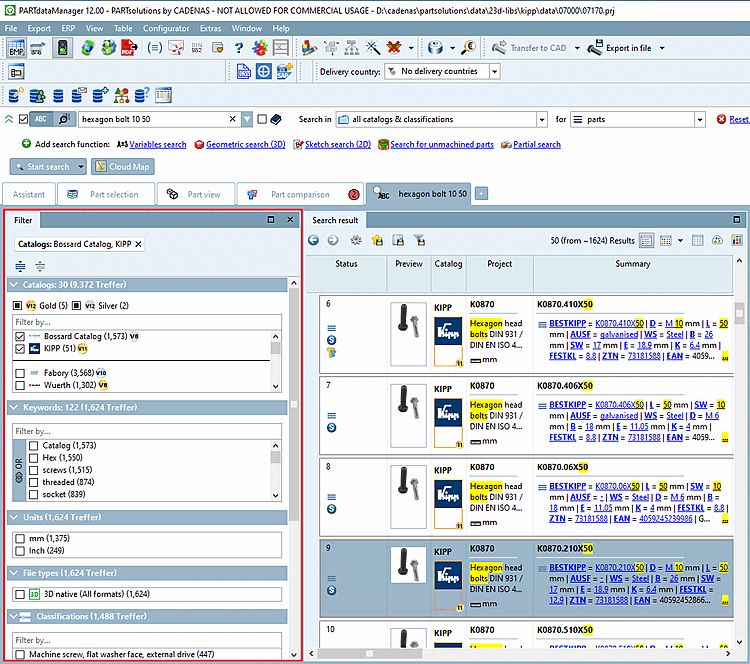Click the traffic light status icon

point(62,48)
